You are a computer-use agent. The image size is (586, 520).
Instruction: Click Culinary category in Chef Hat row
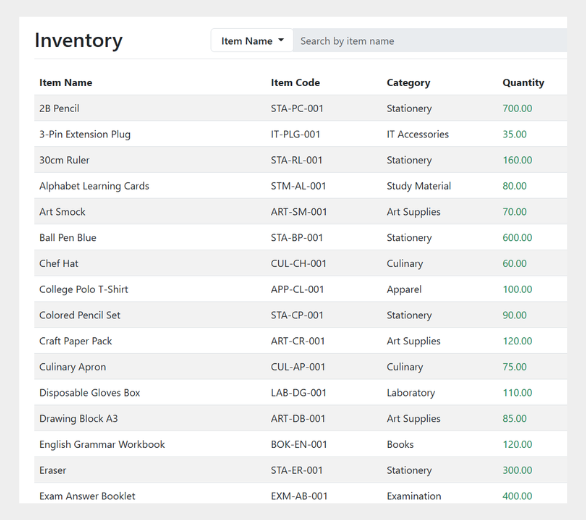point(405,263)
